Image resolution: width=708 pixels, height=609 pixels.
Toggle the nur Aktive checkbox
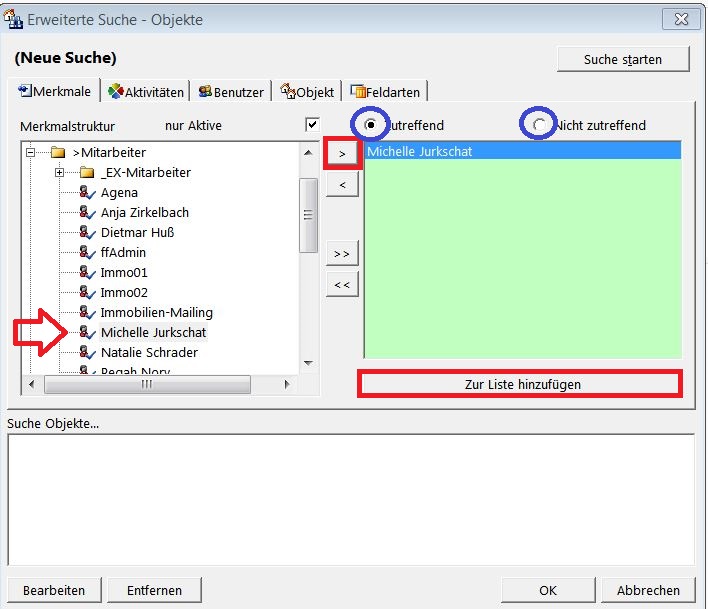click(312, 125)
